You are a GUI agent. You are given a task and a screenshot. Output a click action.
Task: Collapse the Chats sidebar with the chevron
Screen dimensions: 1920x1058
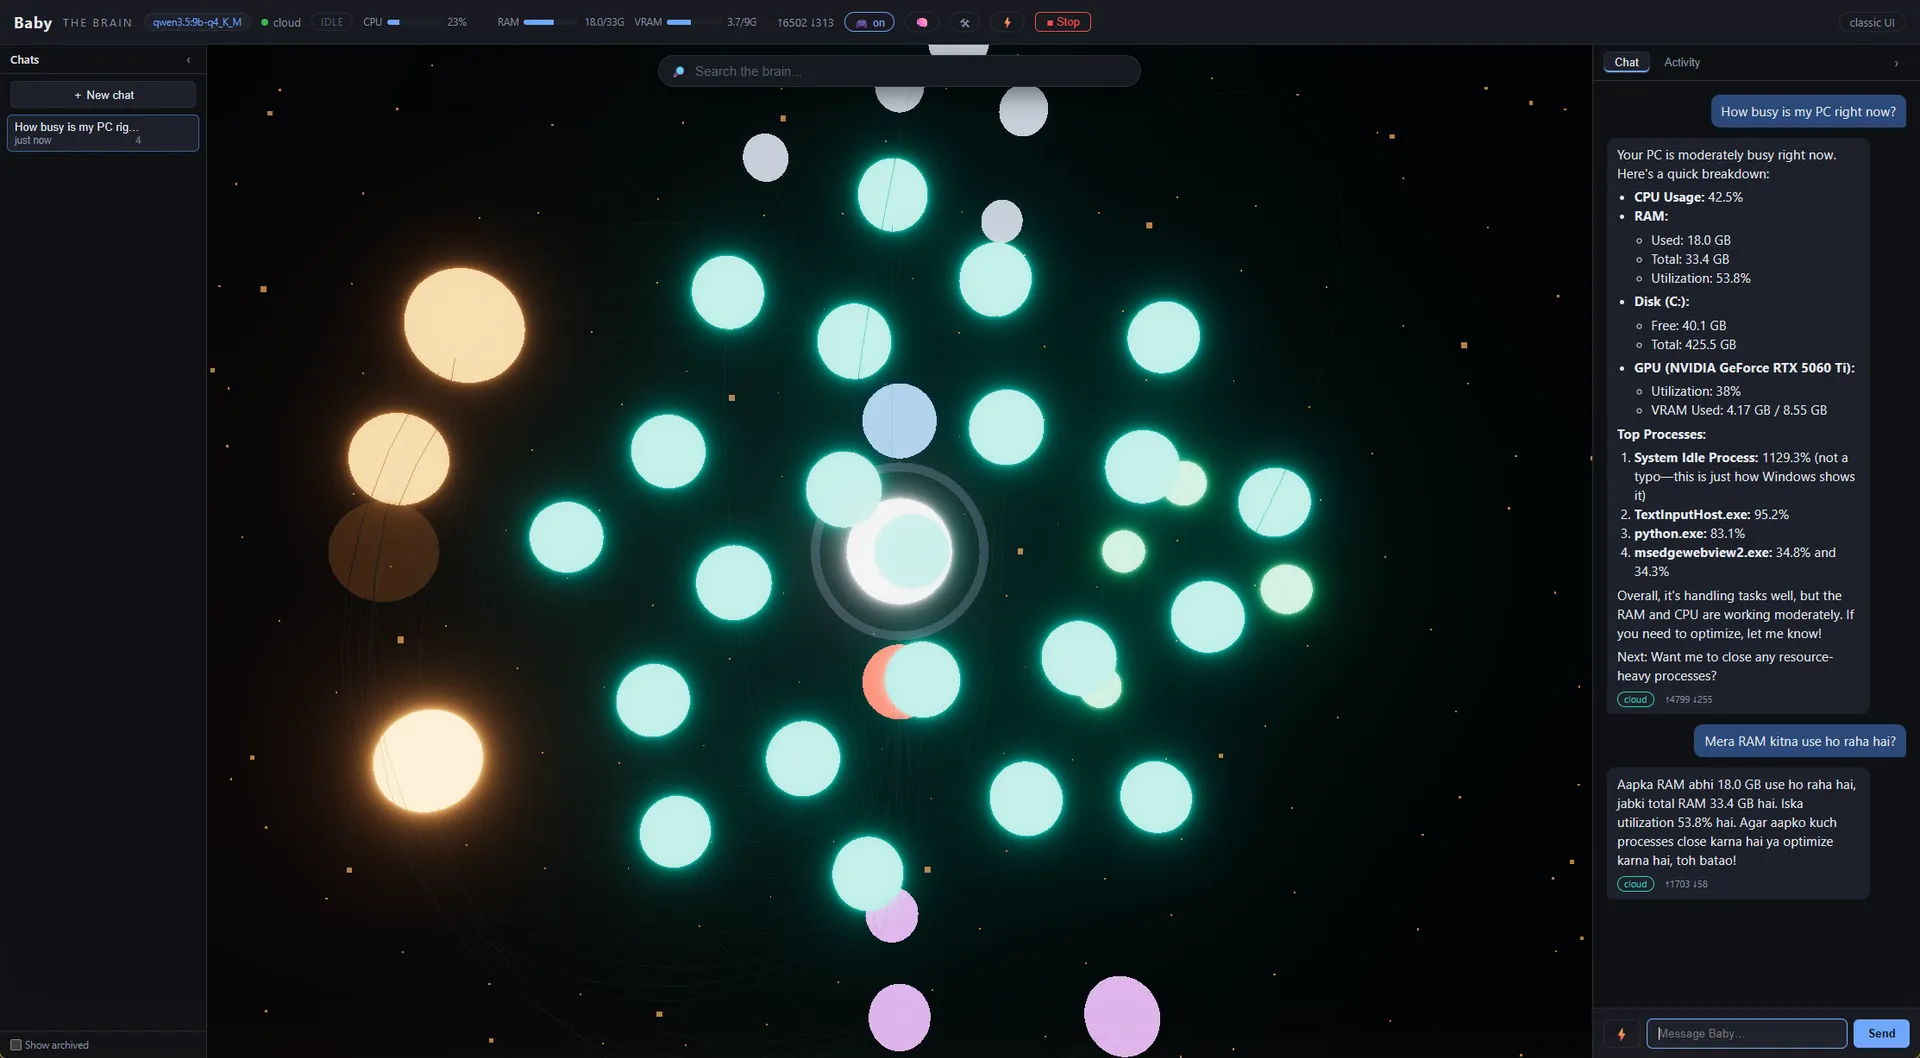(188, 60)
